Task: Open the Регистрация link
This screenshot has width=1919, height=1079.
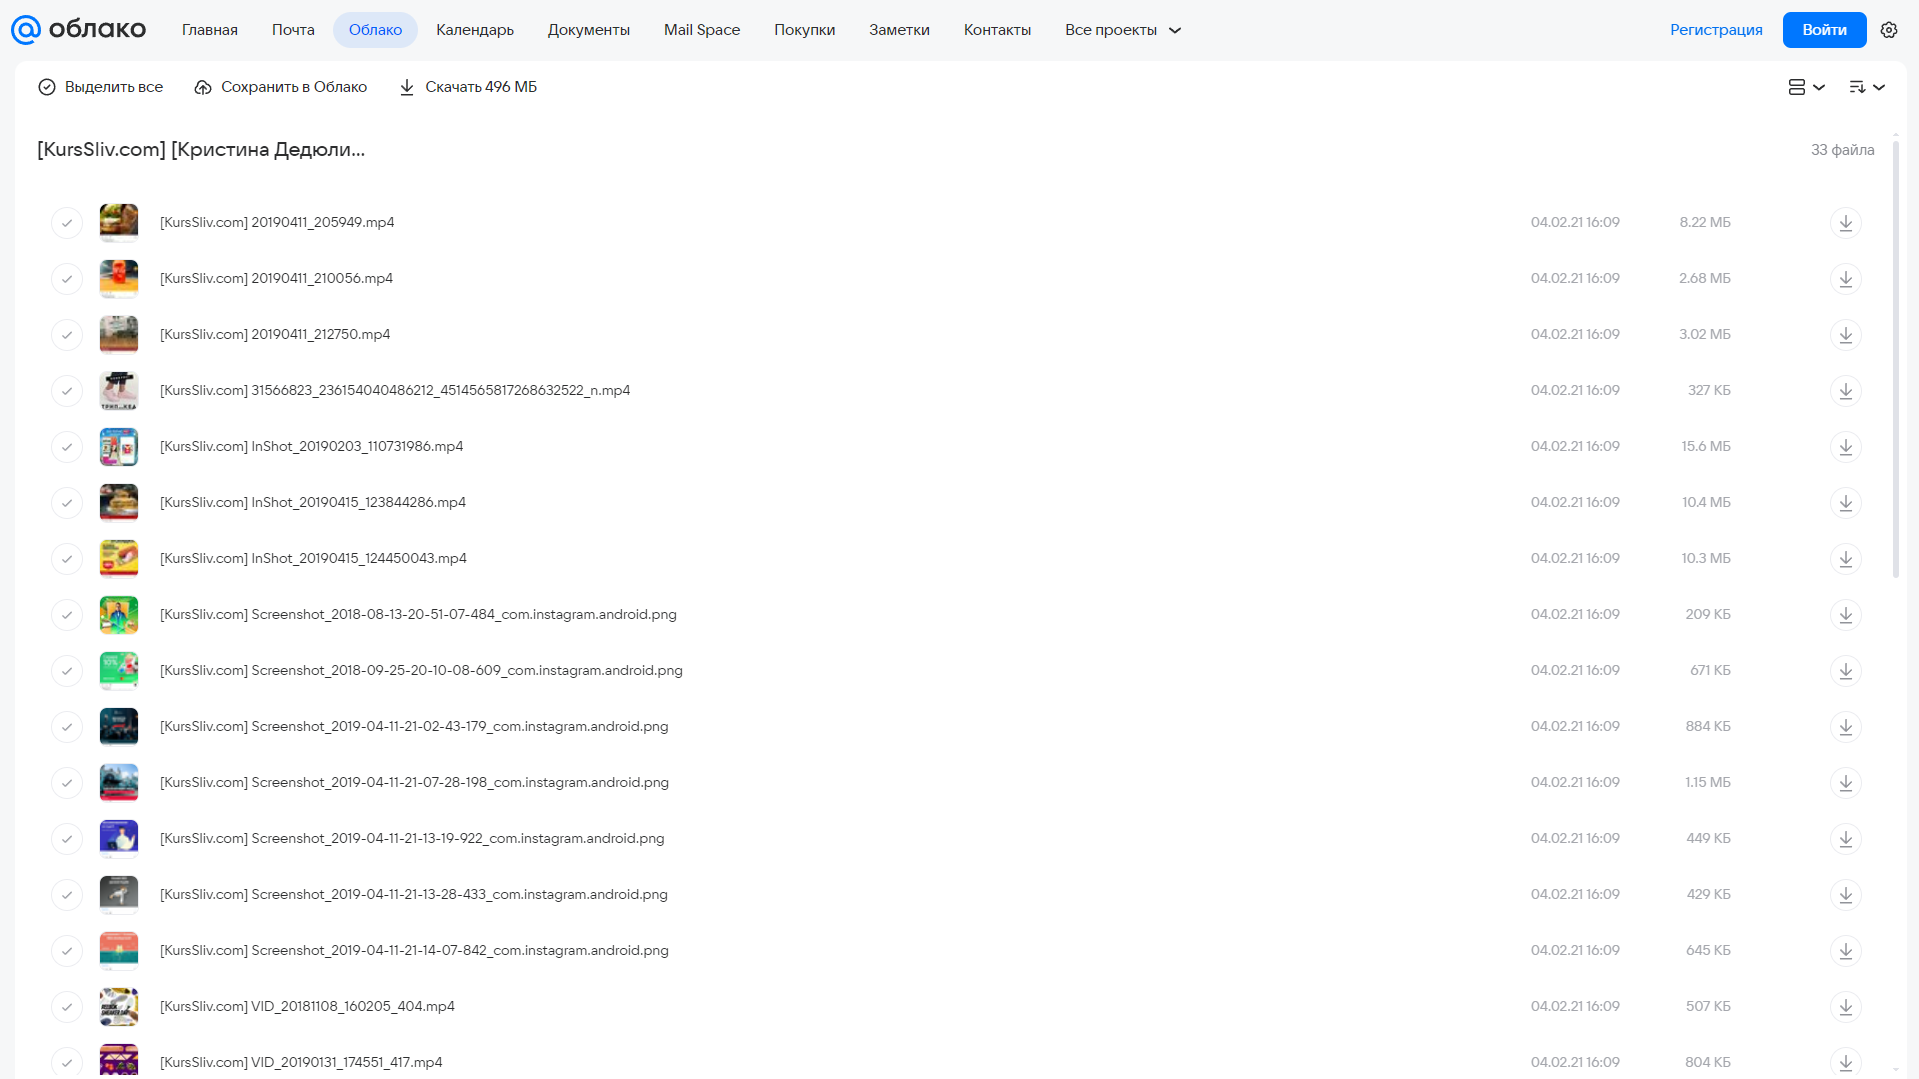Action: coord(1716,30)
